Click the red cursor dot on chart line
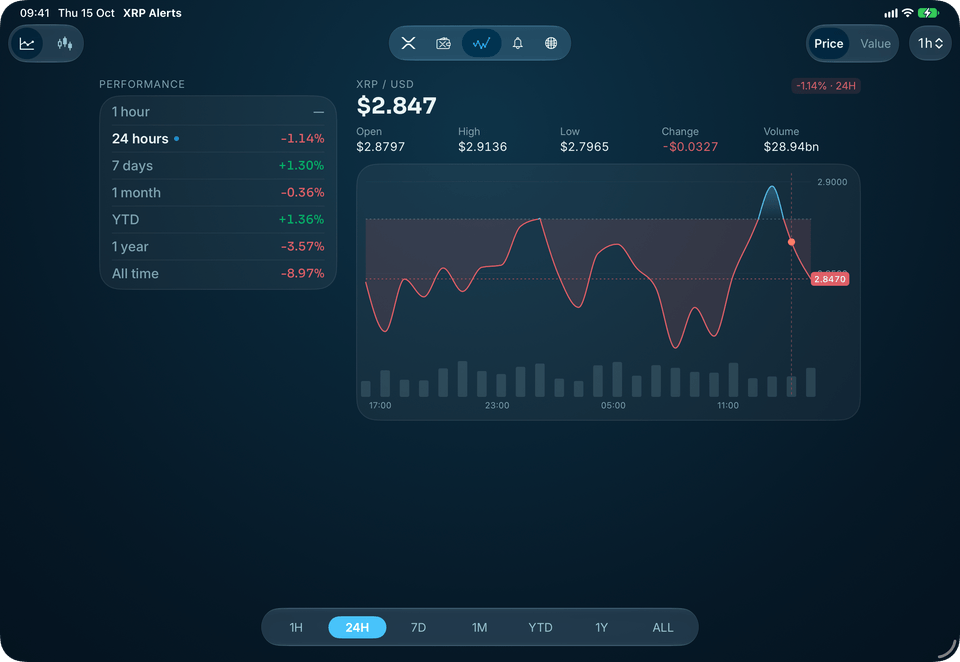Image resolution: width=960 pixels, height=662 pixels. click(x=791, y=242)
